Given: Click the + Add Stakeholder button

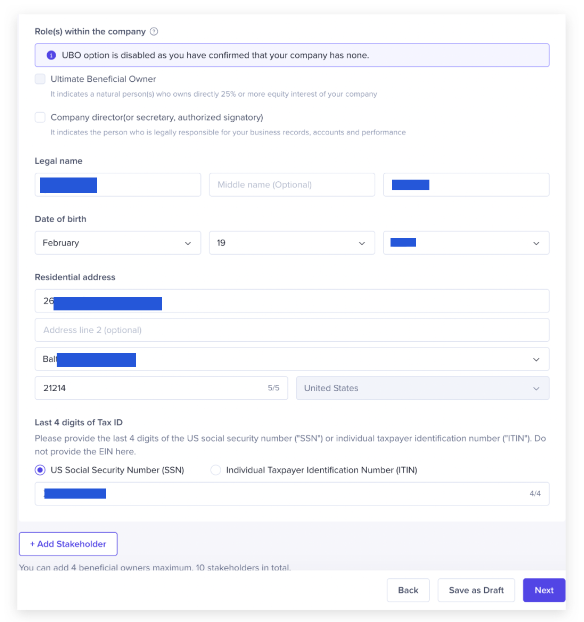Looking at the screenshot, I should [68, 544].
